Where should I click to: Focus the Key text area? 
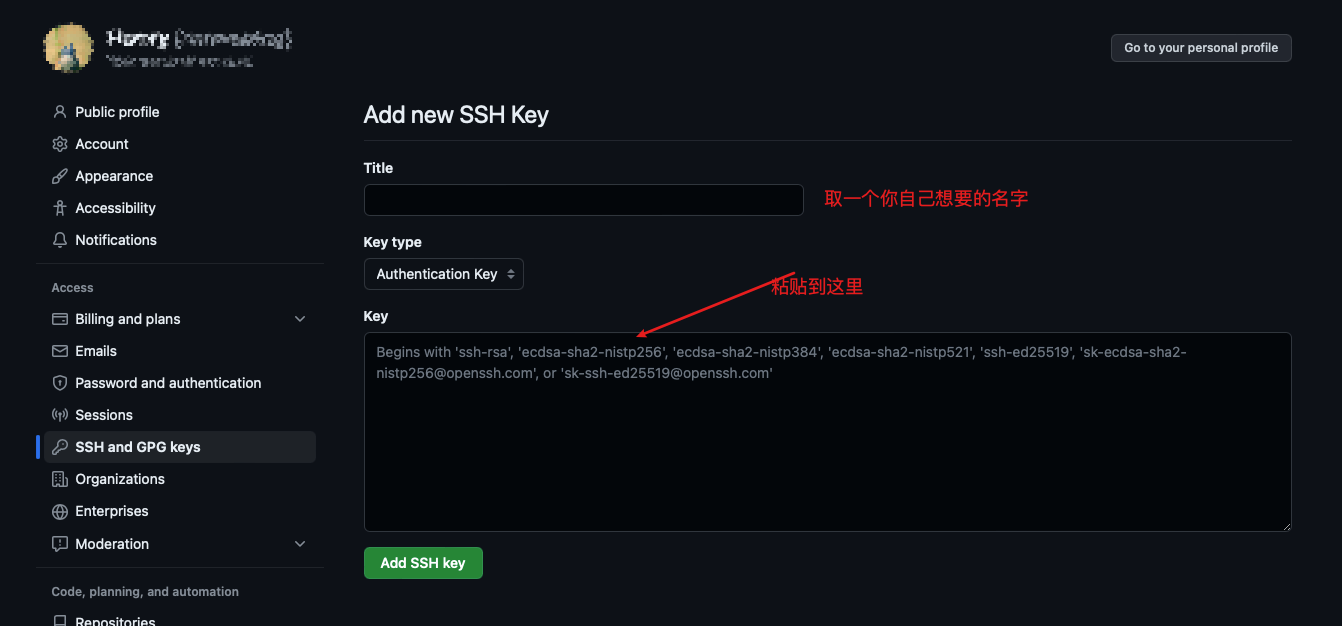tap(827, 450)
